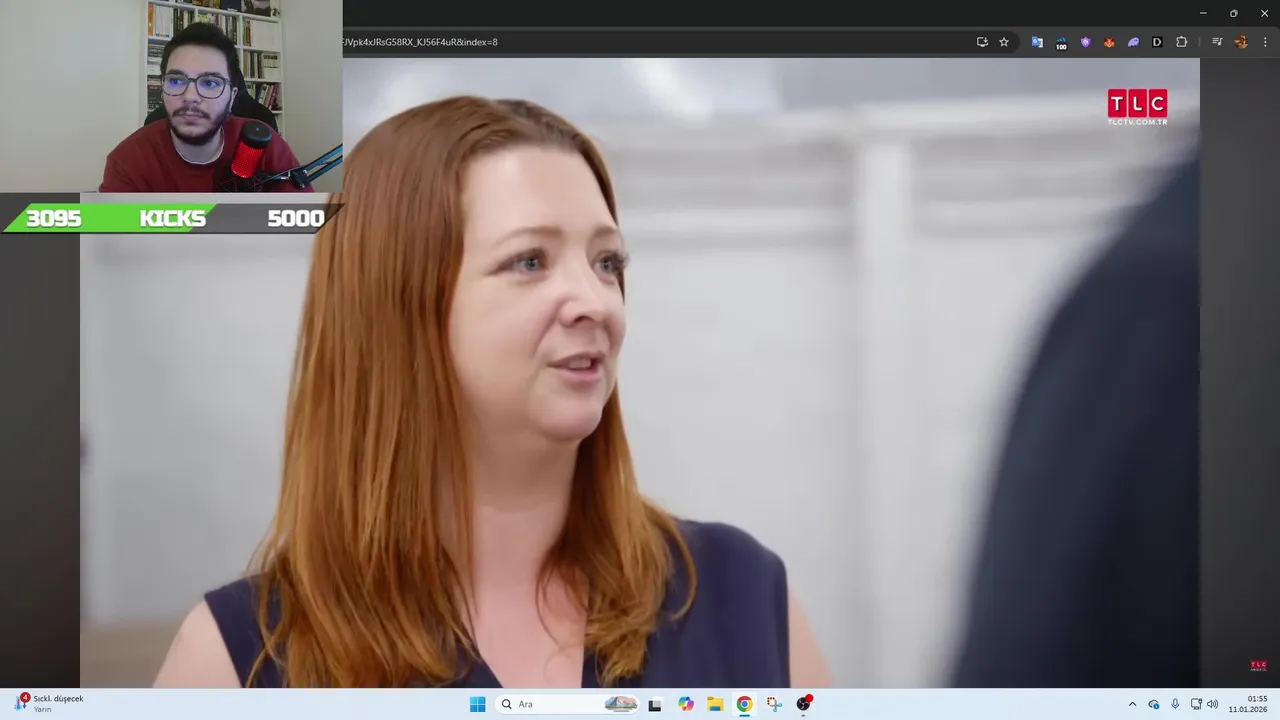Expand hidden system tray icons chevron
The width and height of the screenshot is (1280, 720).
click(x=1132, y=704)
